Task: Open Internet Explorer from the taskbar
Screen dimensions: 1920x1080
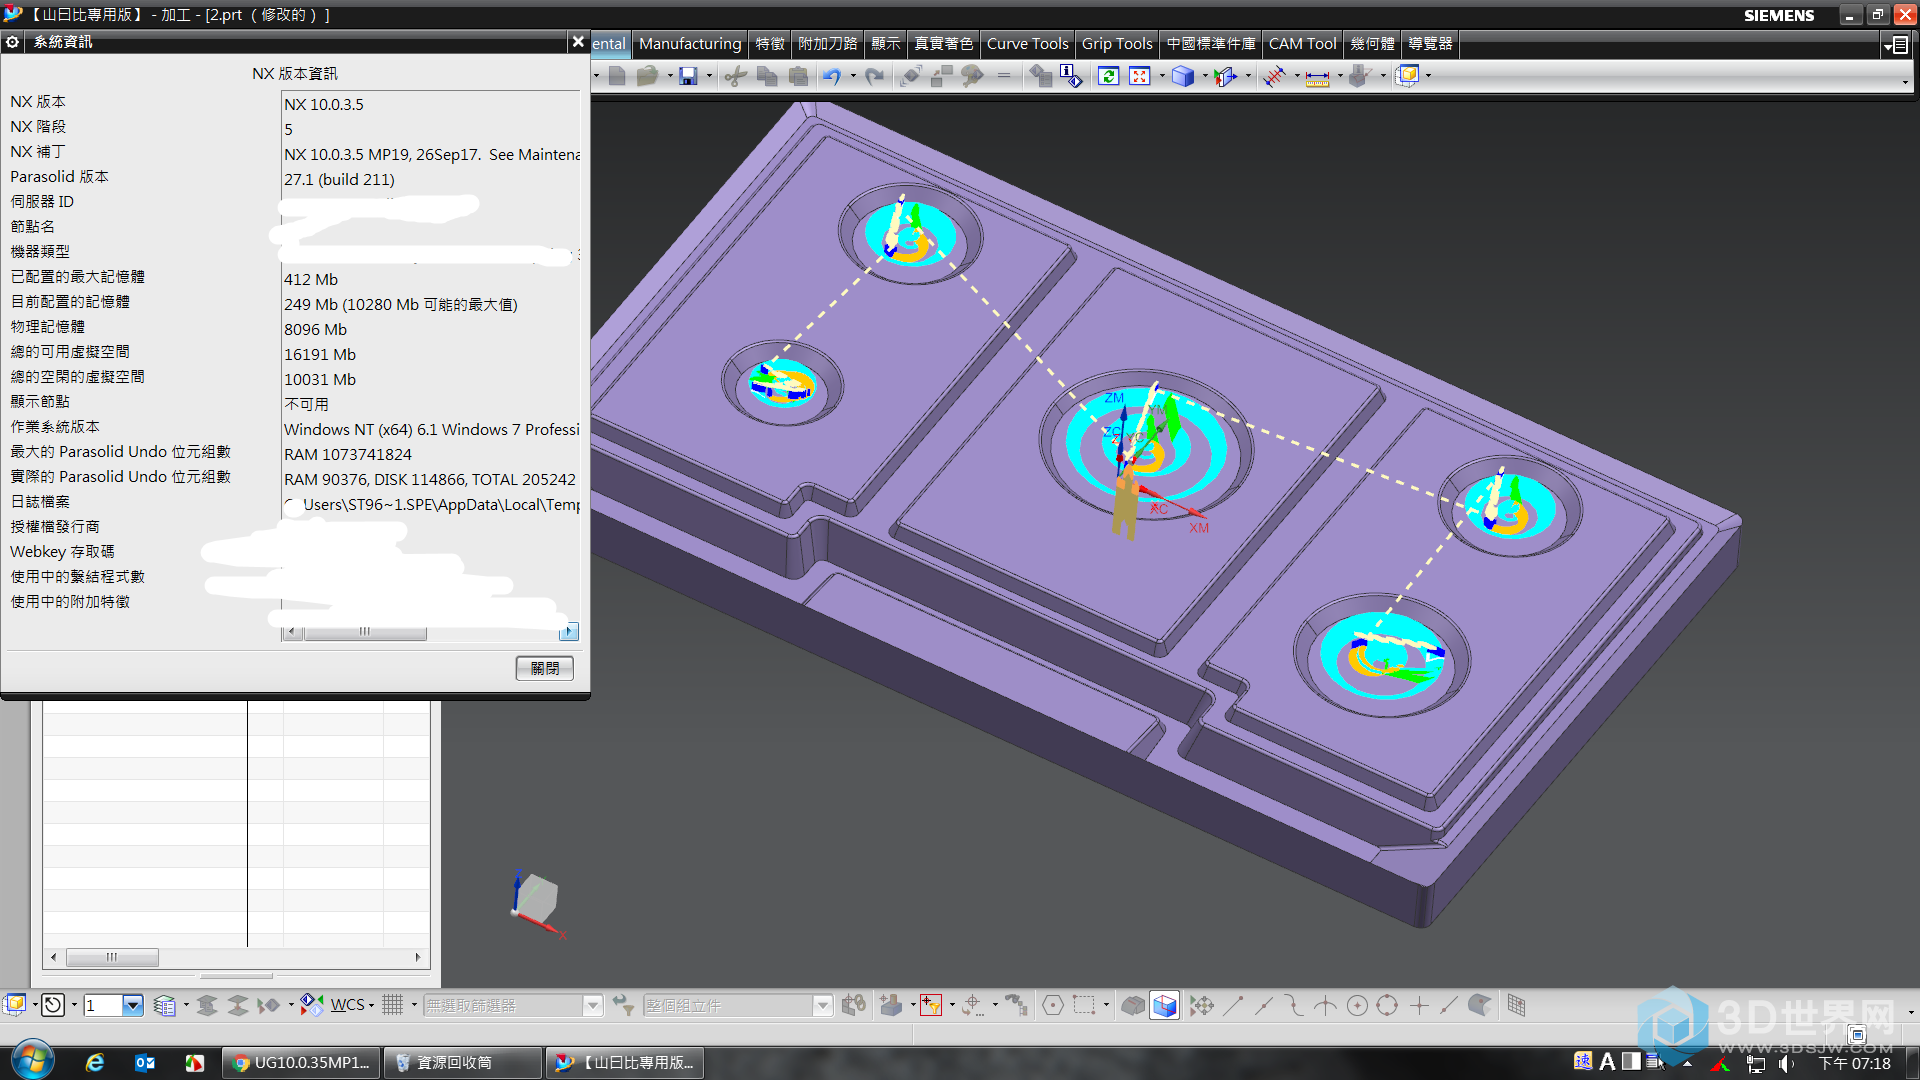Action: (x=95, y=1062)
